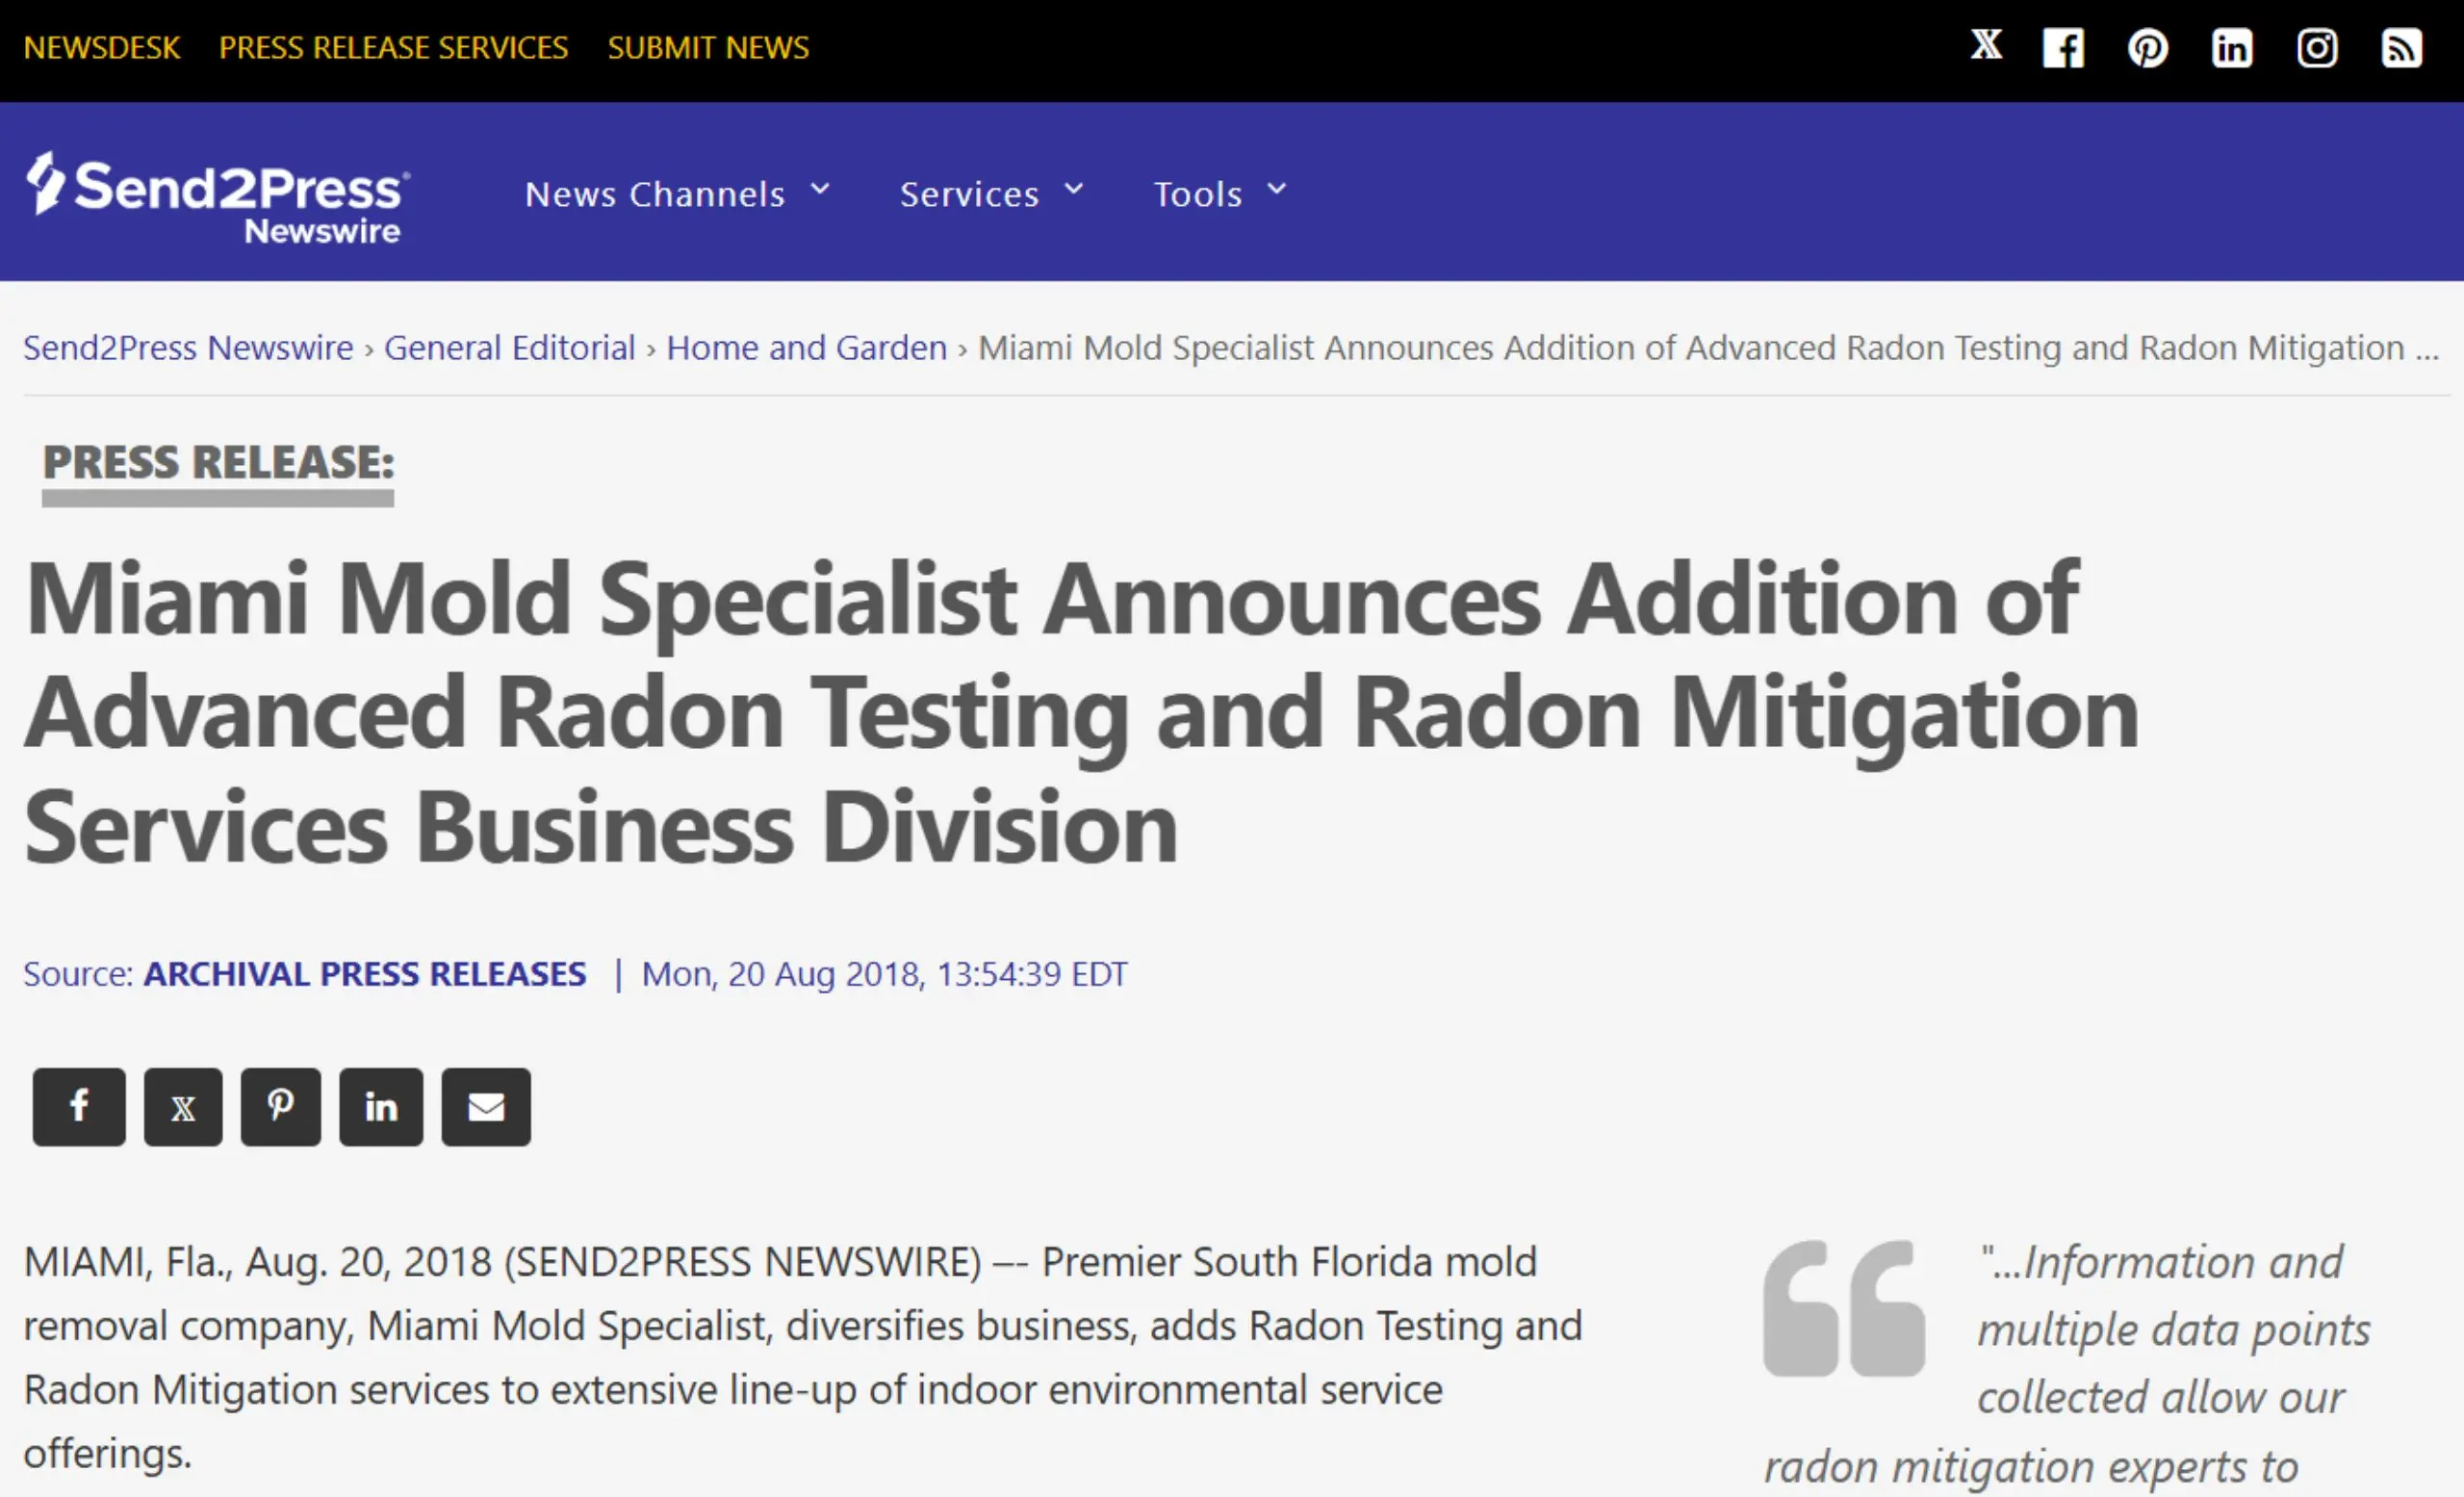Click the large quotation mark graphic
The height and width of the screenshot is (1497, 2464).
click(x=1844, y=1308)
